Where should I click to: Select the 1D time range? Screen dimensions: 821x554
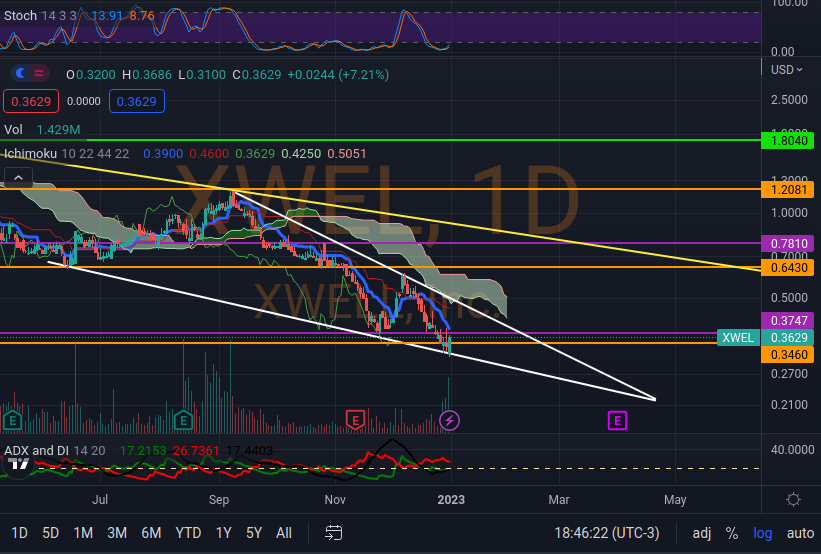19,533
